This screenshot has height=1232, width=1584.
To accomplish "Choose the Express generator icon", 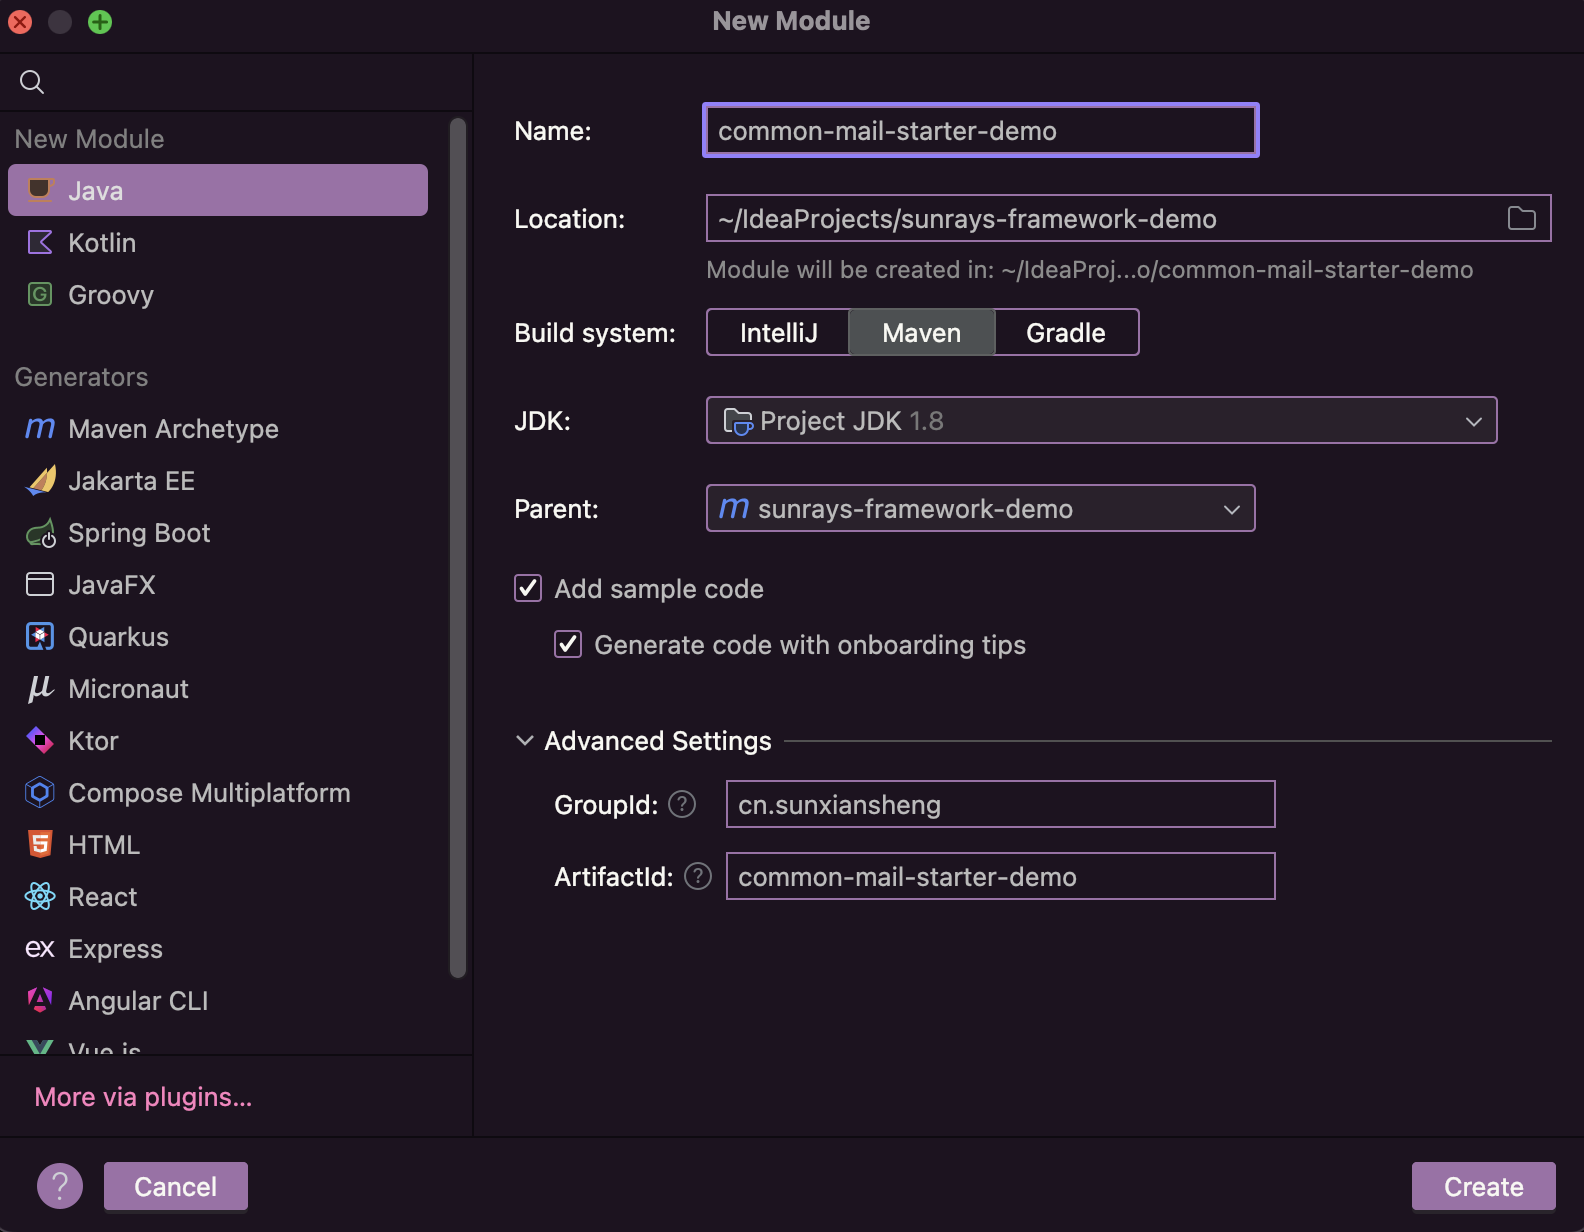I will click(x=40, y=948).
